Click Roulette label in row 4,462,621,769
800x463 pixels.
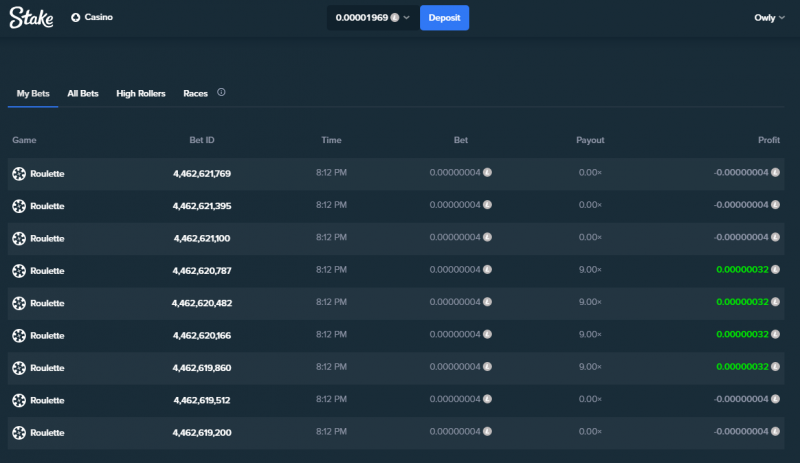47,174
